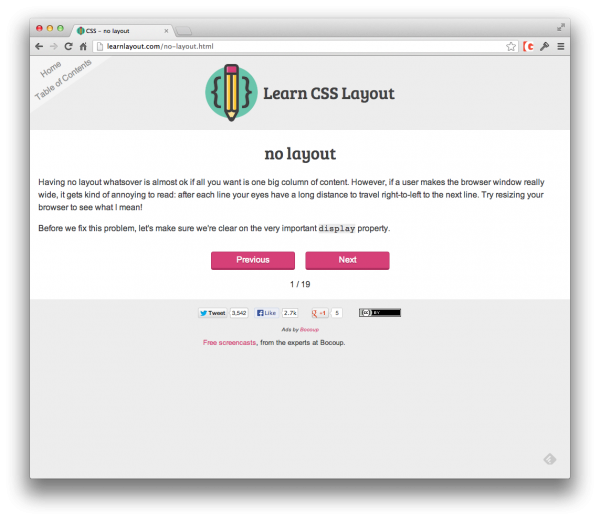Open the Chrome hamburger menu
This screenshot has height=520, width=600.
click(x=561, y=46)
